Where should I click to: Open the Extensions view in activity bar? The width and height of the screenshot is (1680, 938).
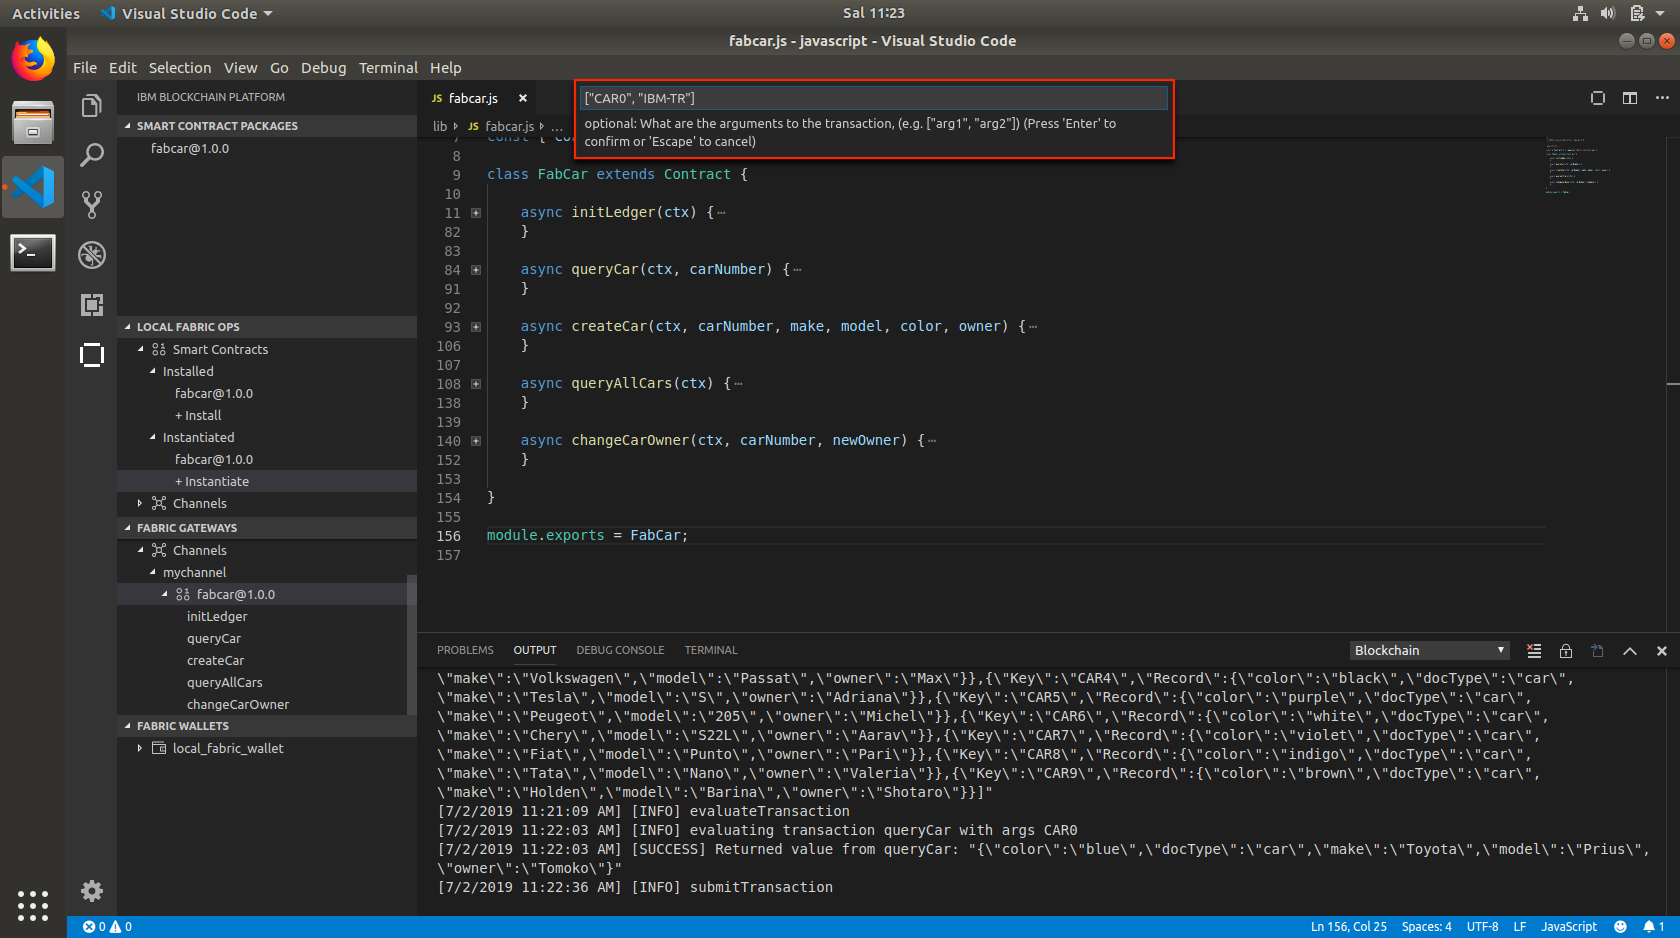pyautogui.click(x=92, y=305)
